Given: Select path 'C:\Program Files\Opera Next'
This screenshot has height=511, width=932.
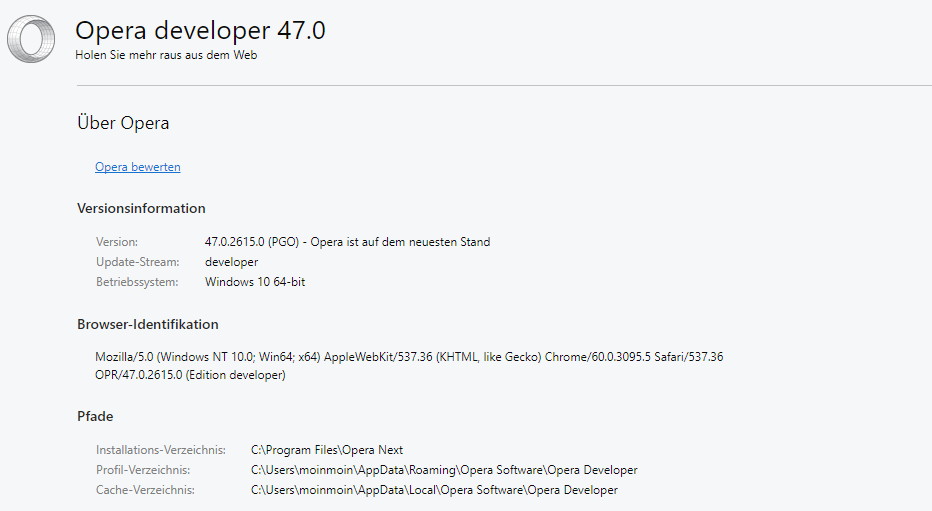Looking at the screenshot, I should pyautogui.click(x=327, y=450).
